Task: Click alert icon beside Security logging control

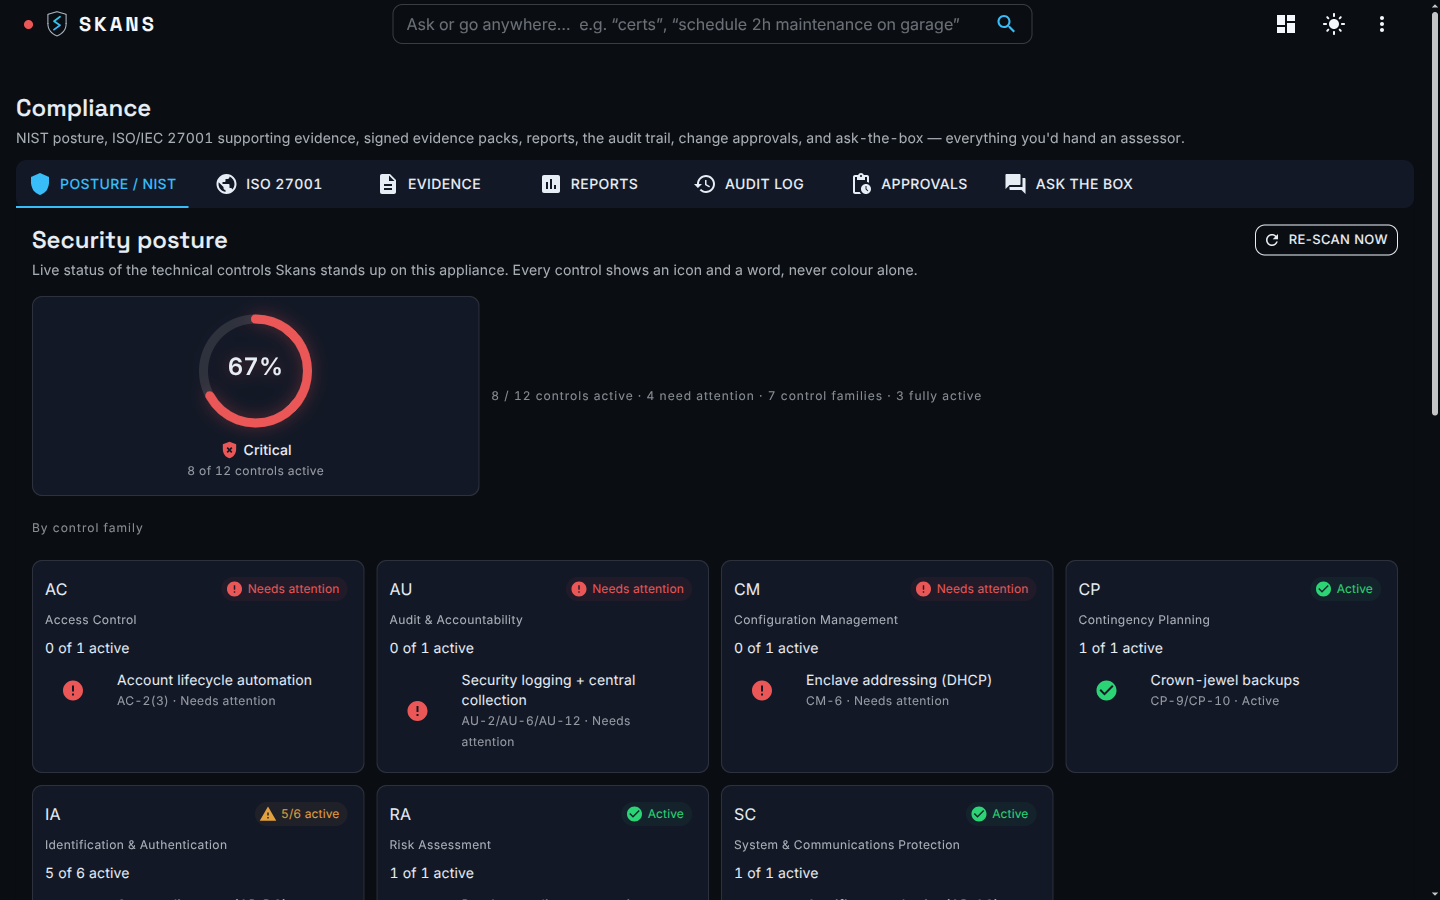Action: coord(418,711)
